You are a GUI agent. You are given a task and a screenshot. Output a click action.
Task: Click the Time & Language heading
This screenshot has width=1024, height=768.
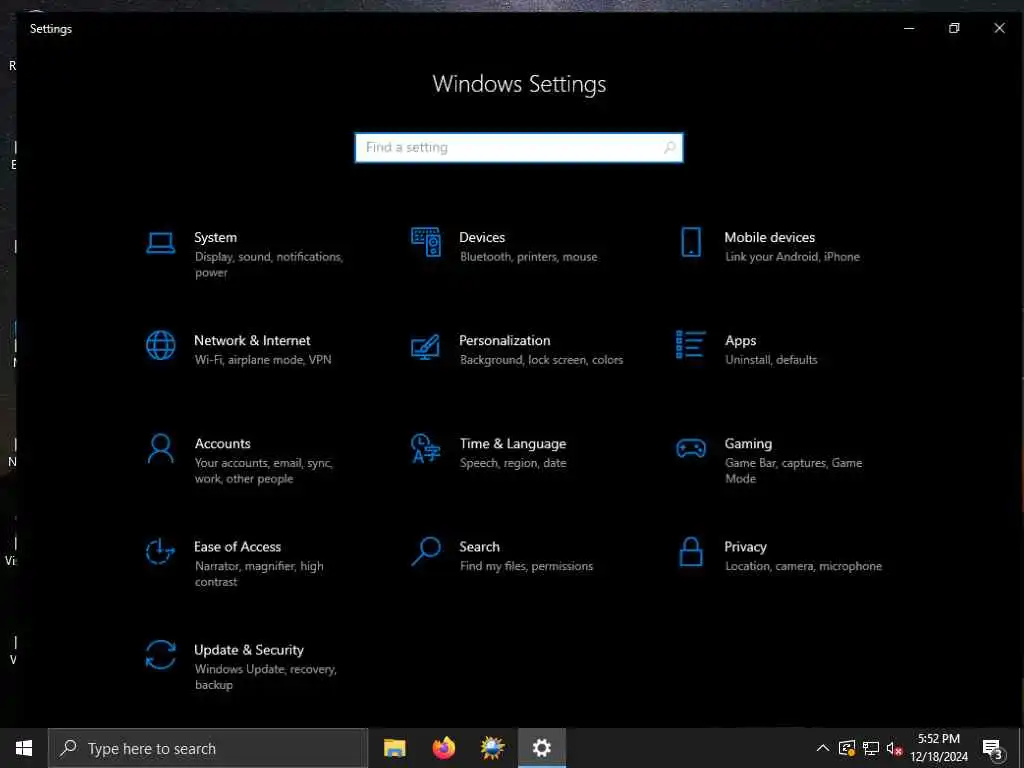513,443
